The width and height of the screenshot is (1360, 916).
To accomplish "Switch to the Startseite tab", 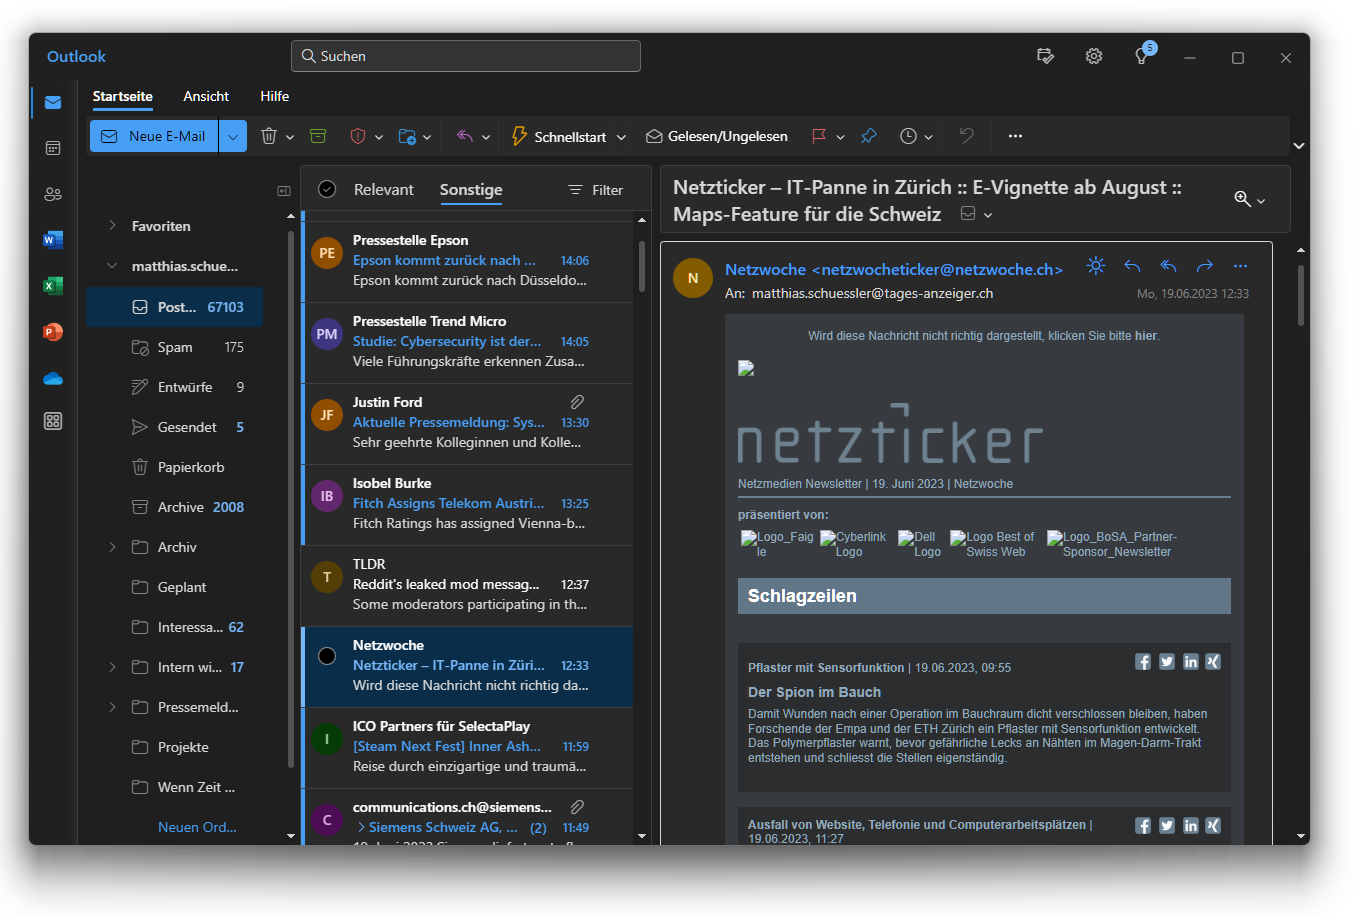I will pyautogui.click(x=123, y=96).
